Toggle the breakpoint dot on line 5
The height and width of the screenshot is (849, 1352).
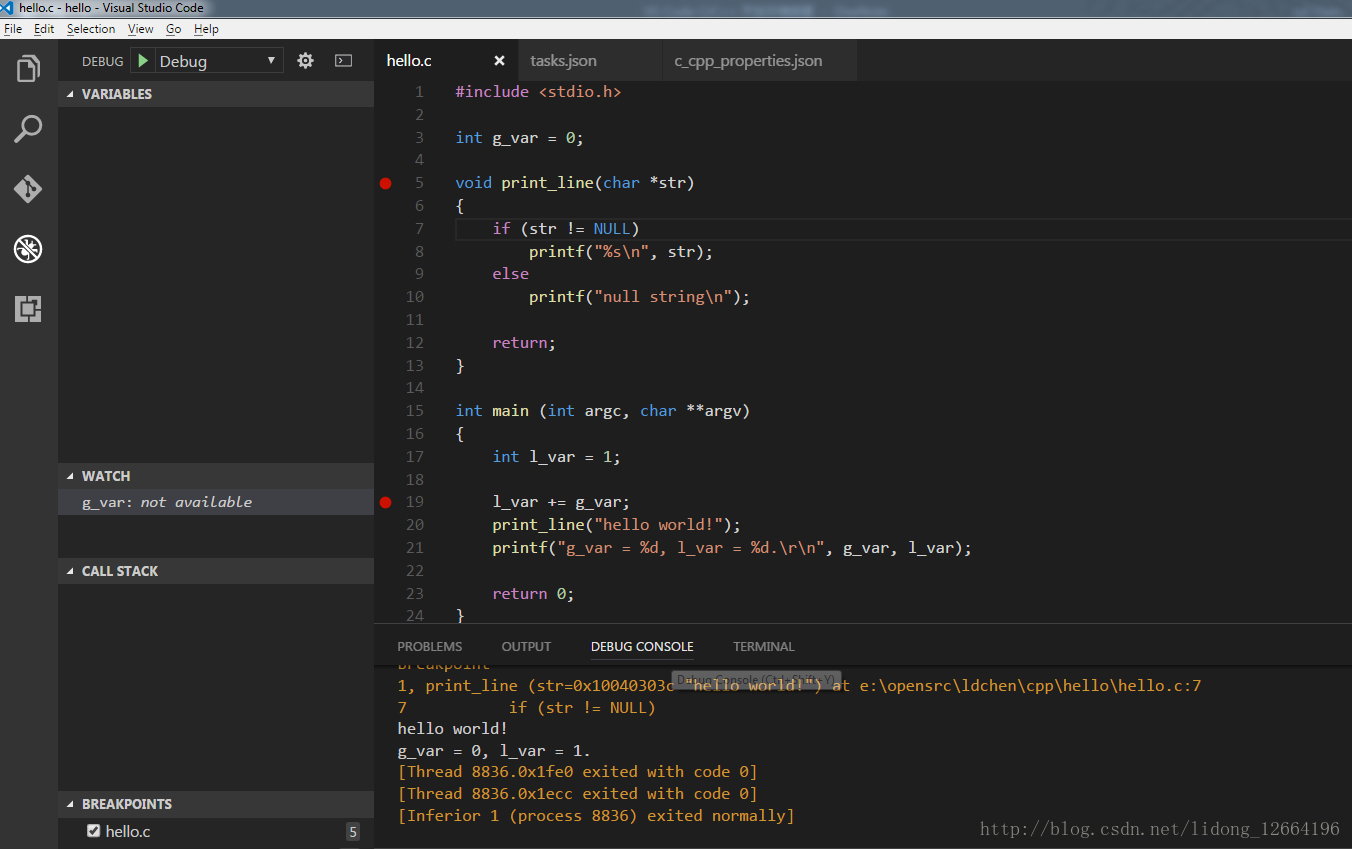coord(386,183)
